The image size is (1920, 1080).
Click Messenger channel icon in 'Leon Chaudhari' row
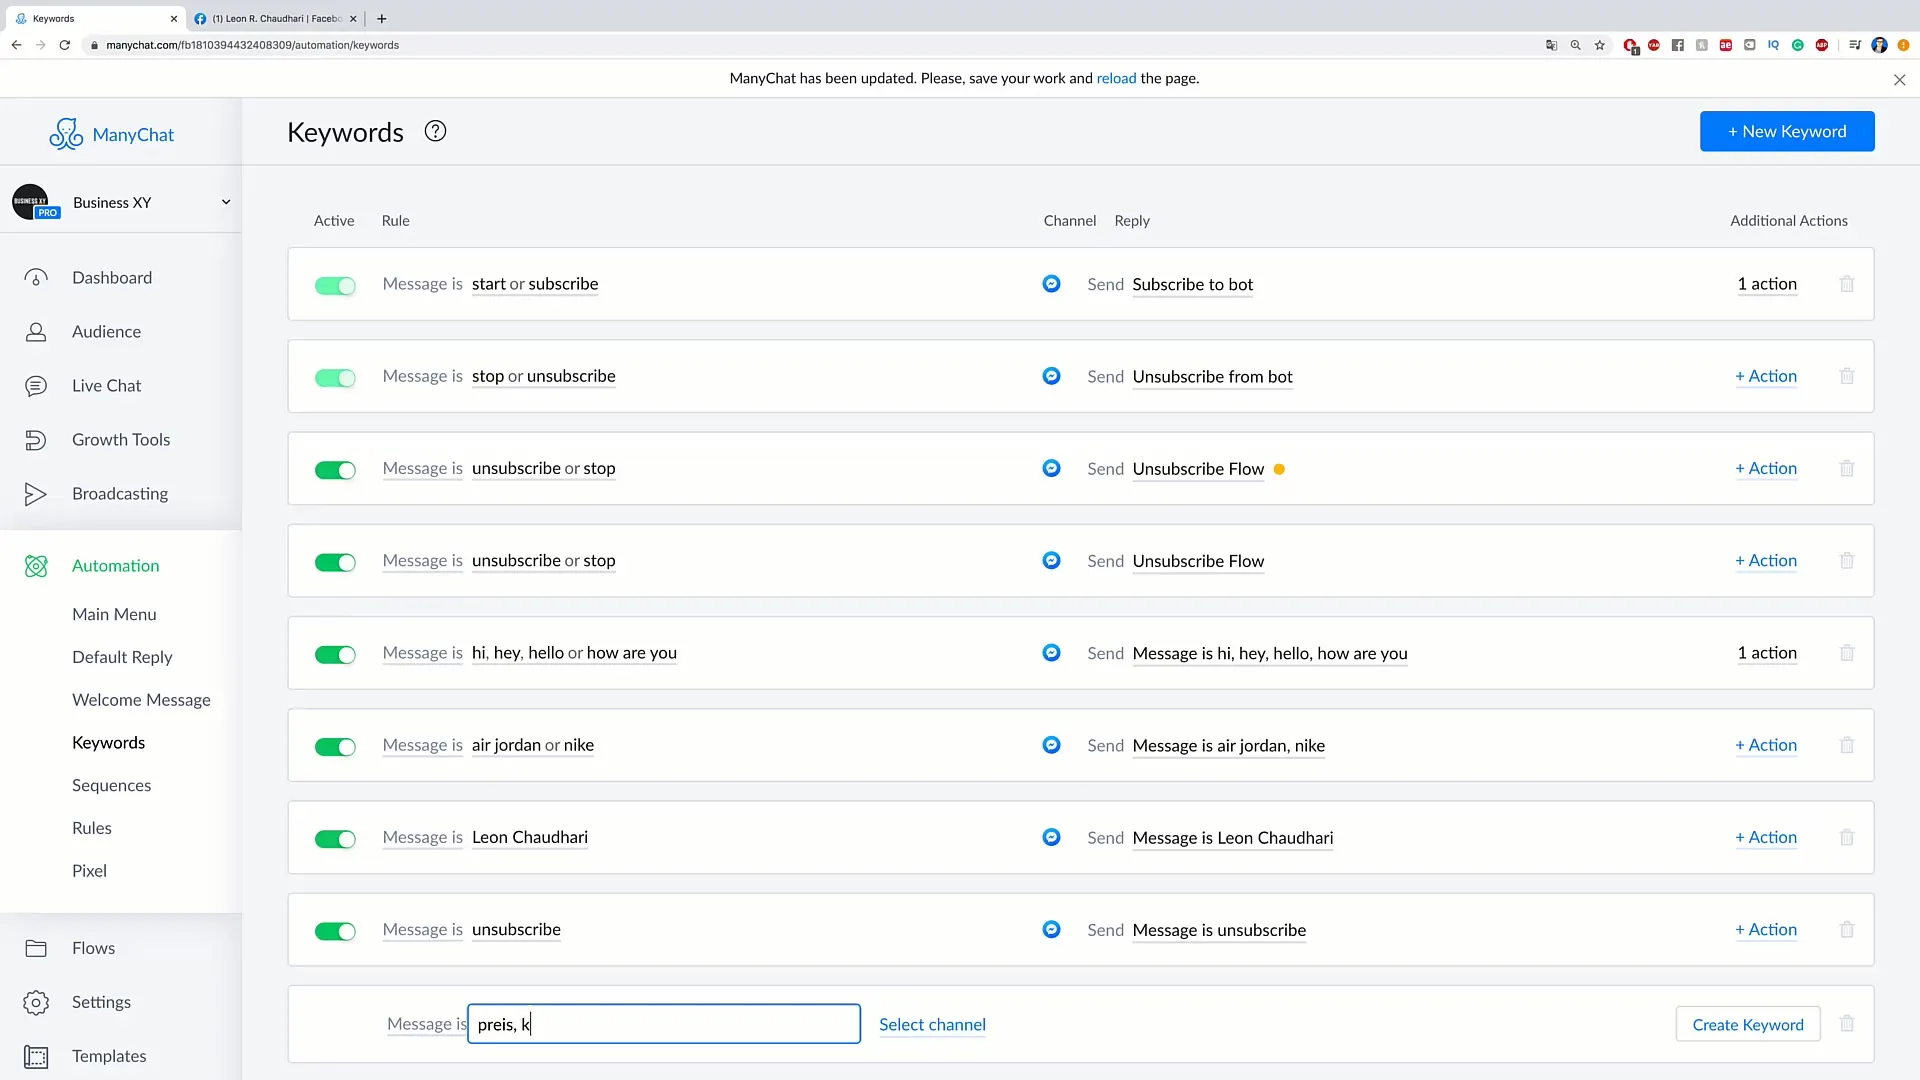click(x=1051, y=837)
